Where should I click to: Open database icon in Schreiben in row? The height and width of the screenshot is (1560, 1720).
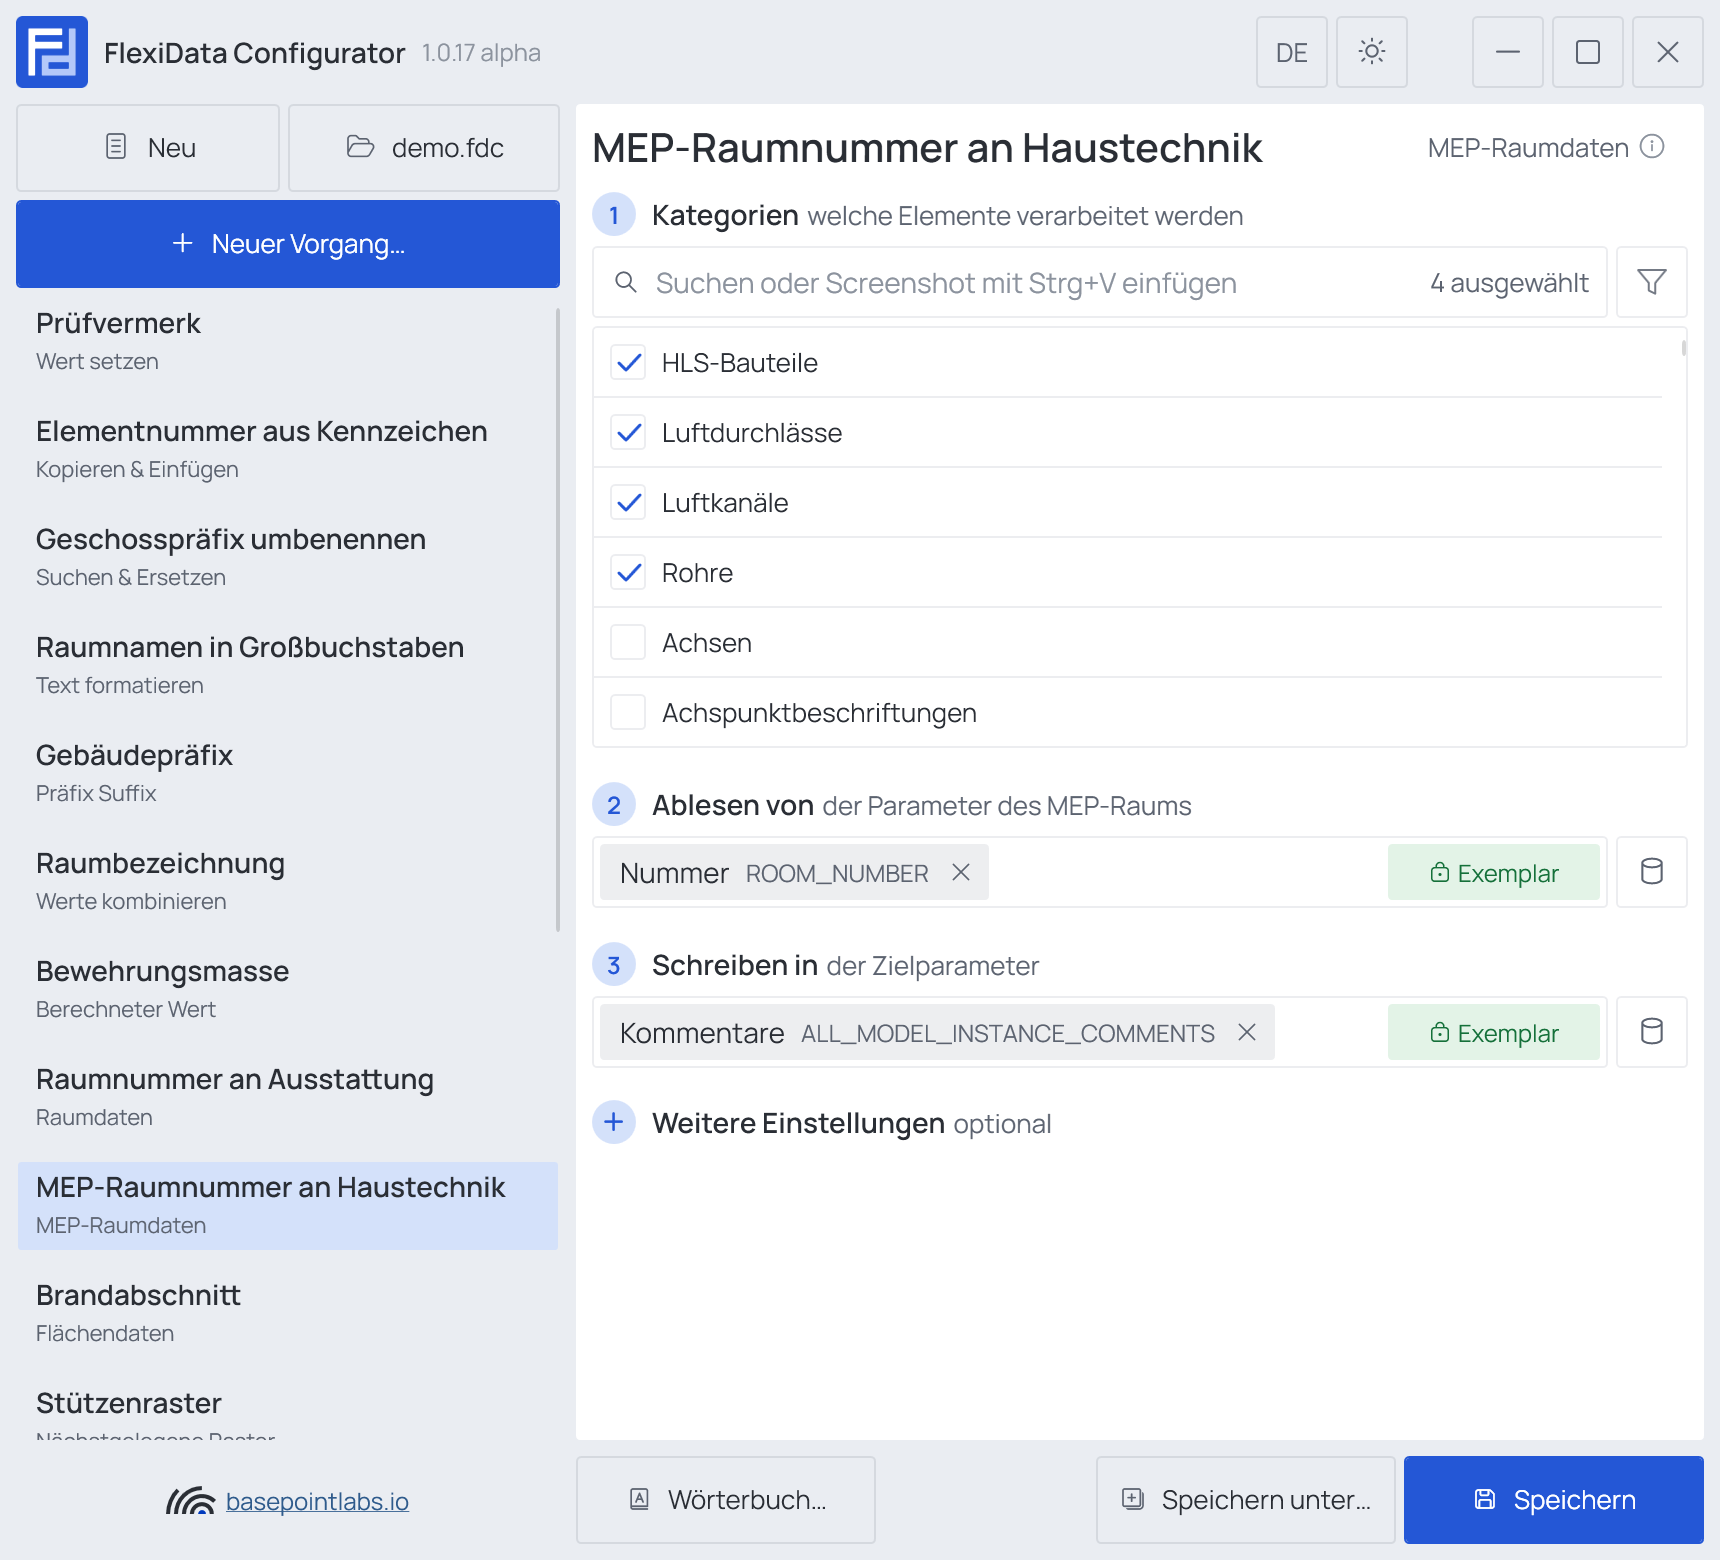tap(1652, 1032)
